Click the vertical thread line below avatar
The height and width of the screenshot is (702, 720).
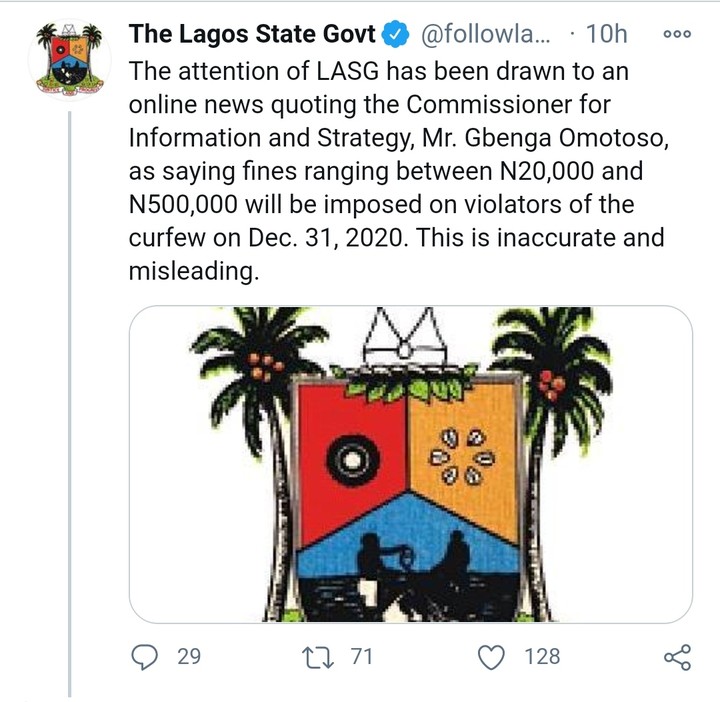(69, 400)
